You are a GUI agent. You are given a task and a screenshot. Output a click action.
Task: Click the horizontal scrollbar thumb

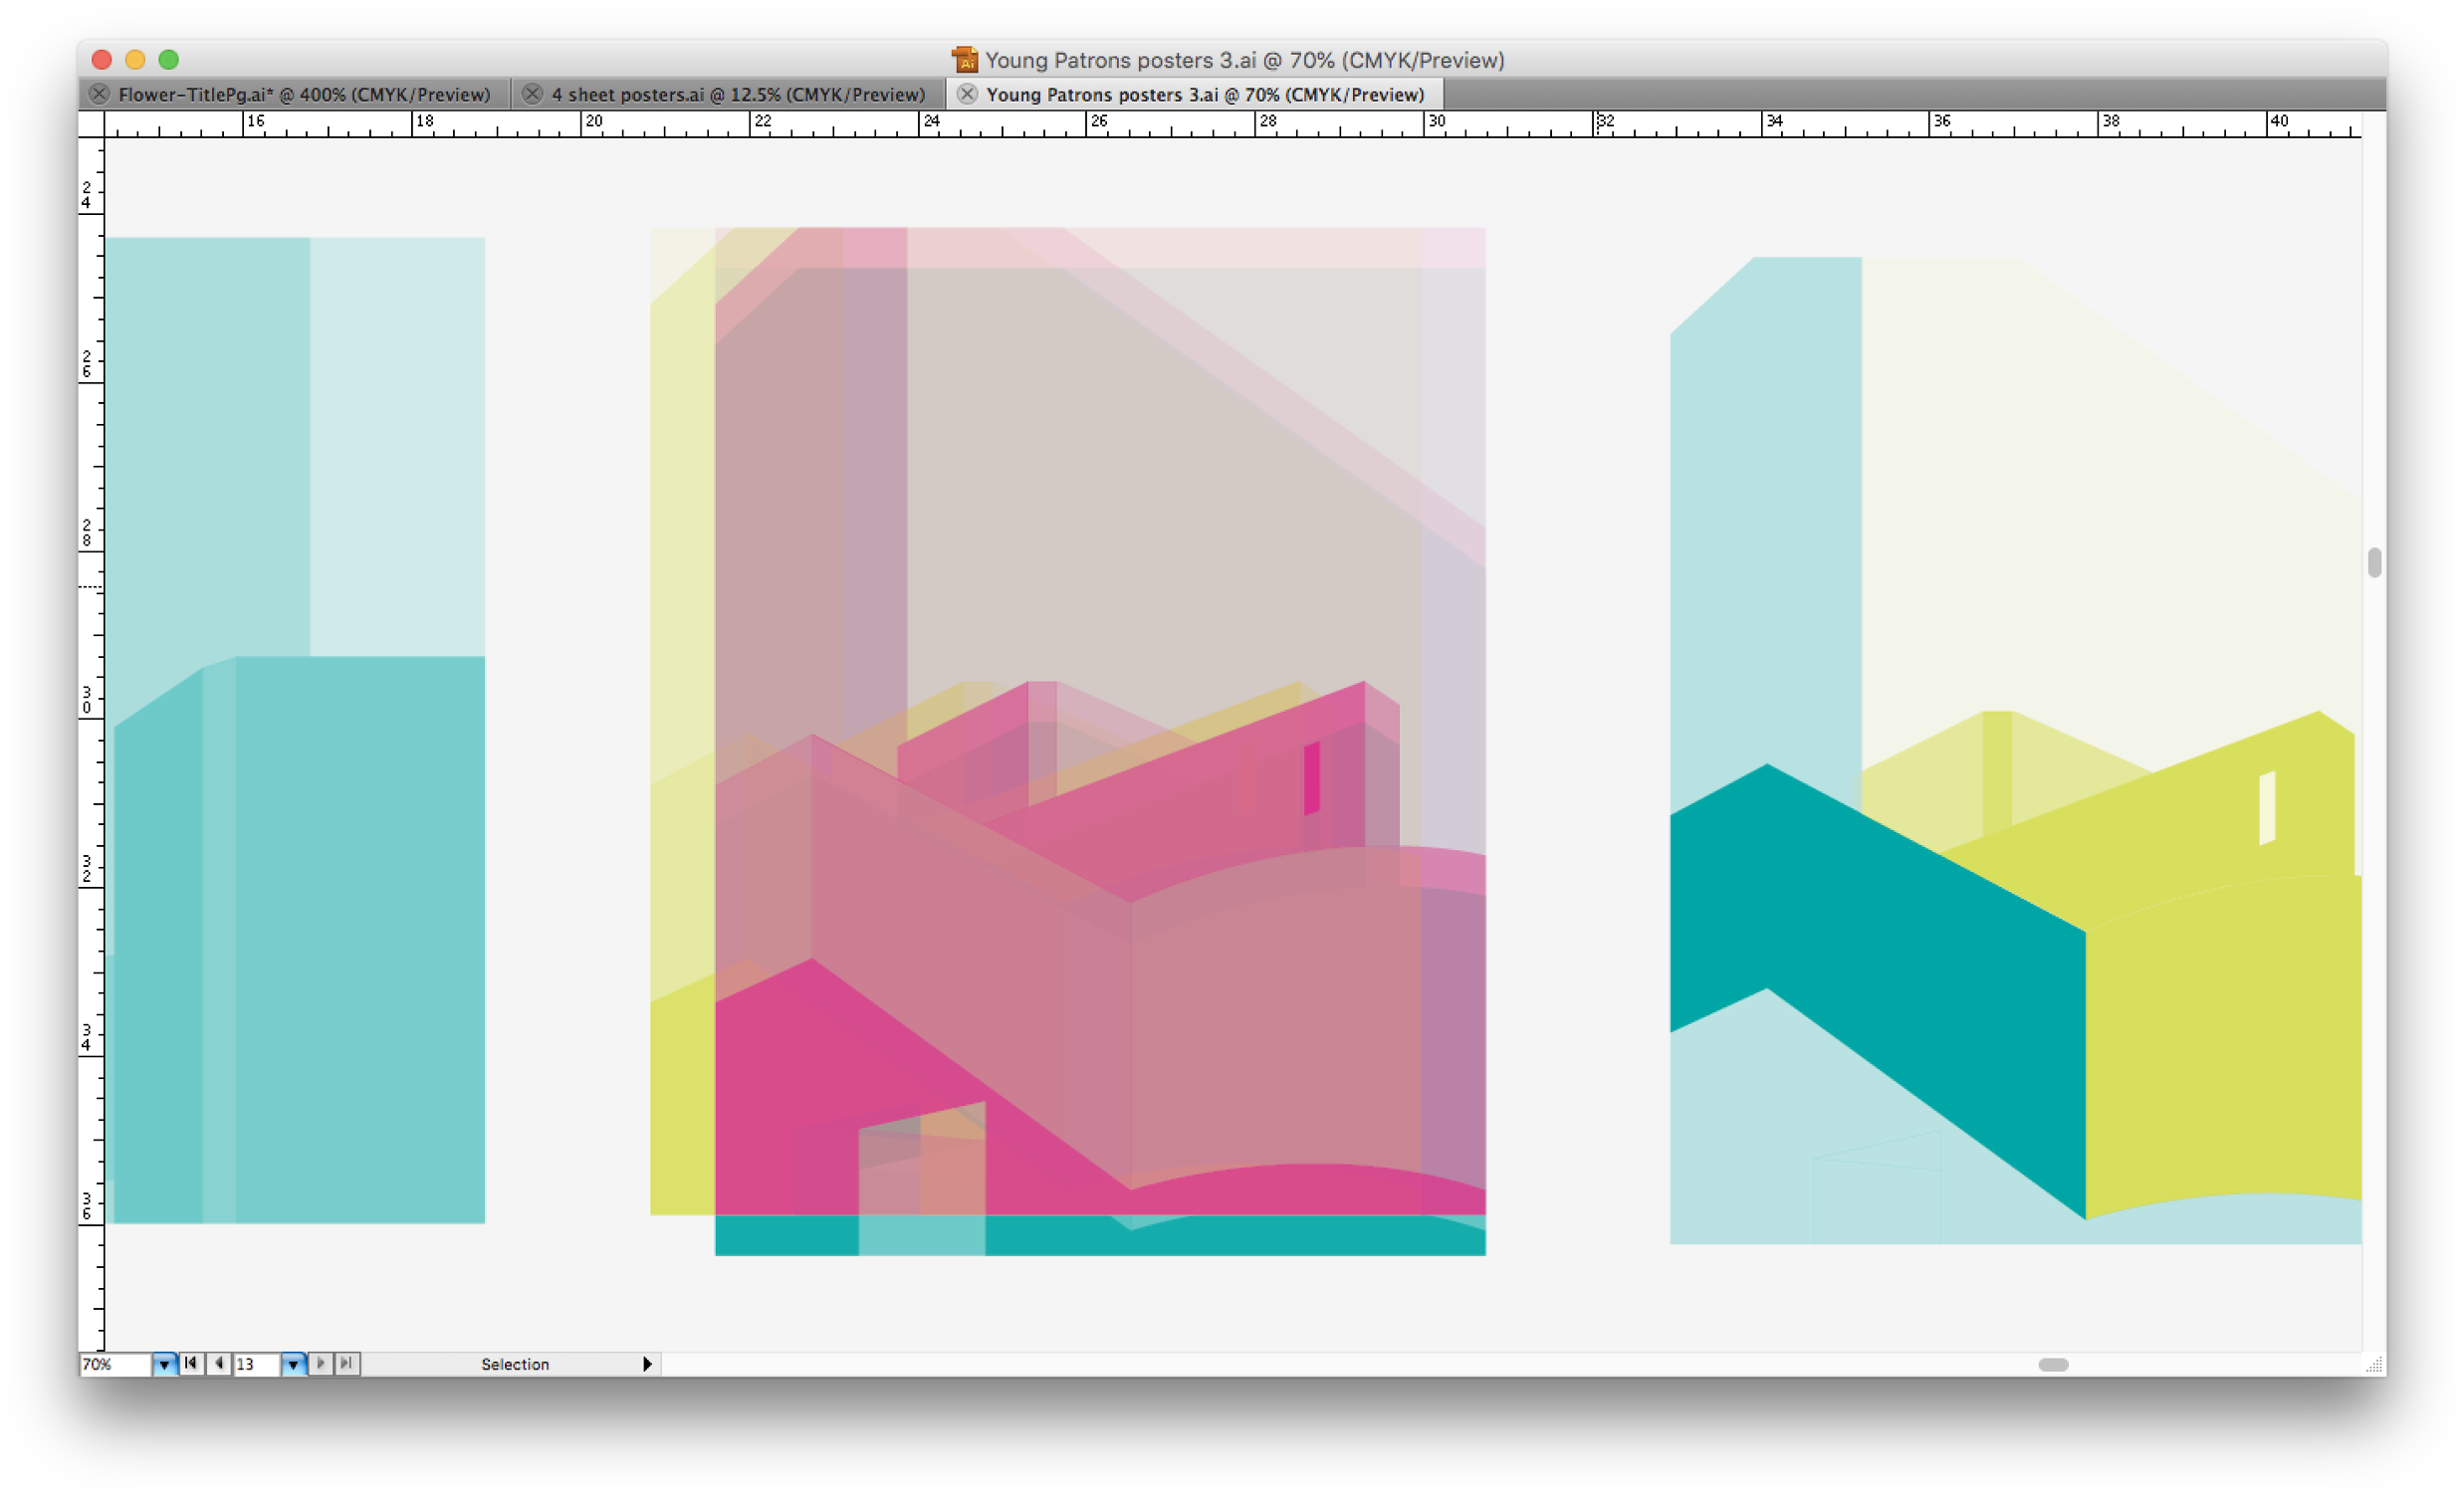2053,1364
